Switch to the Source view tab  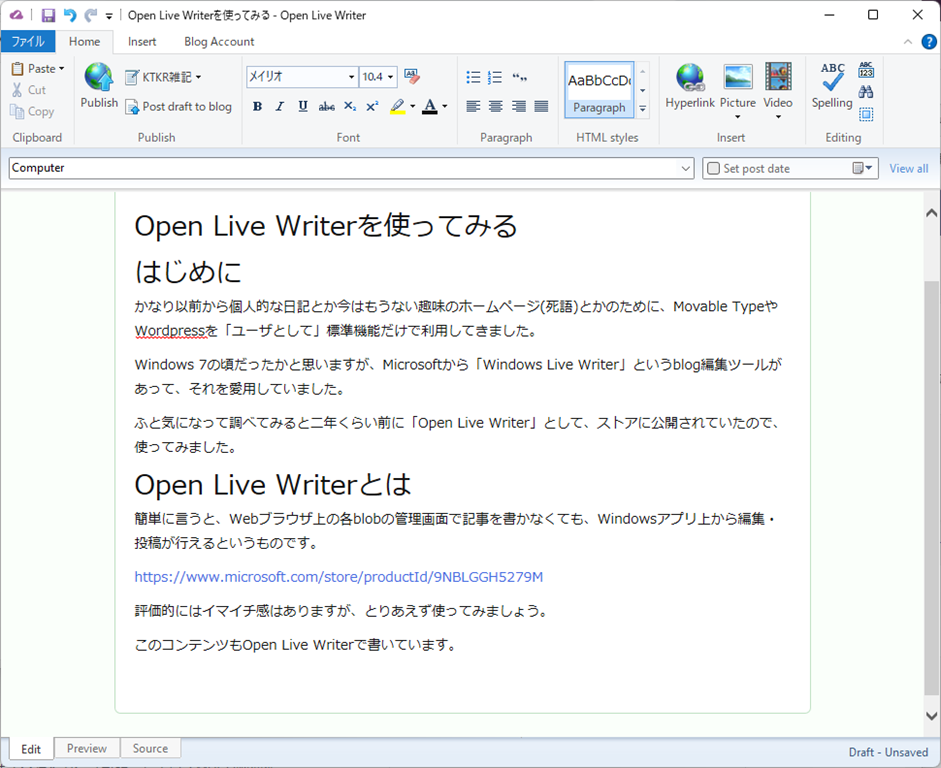pos(150,748)
